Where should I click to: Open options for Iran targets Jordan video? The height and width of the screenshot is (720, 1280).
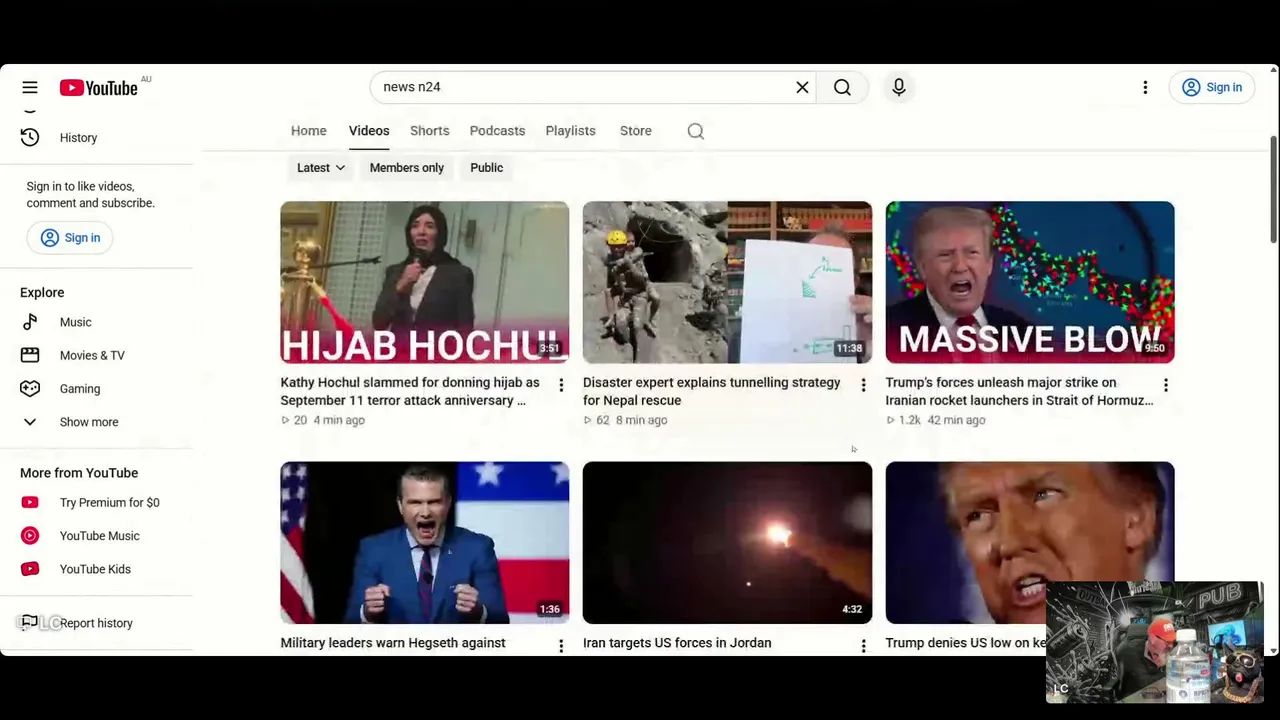864,646
